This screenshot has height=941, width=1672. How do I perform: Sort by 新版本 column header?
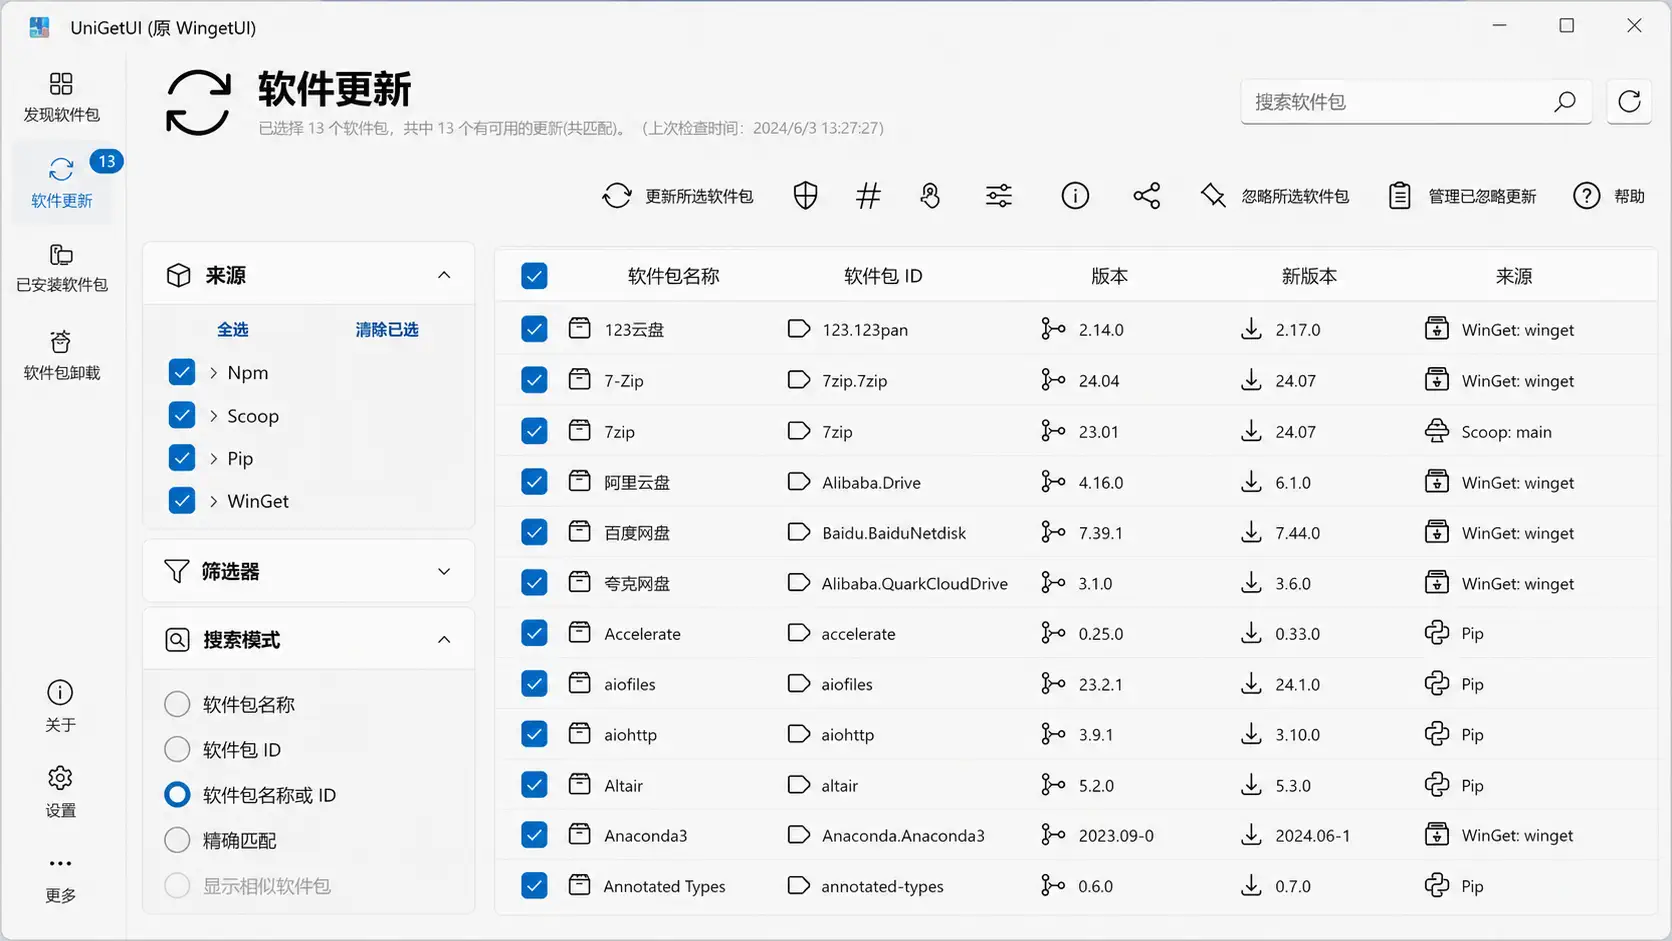(1309, 276)
